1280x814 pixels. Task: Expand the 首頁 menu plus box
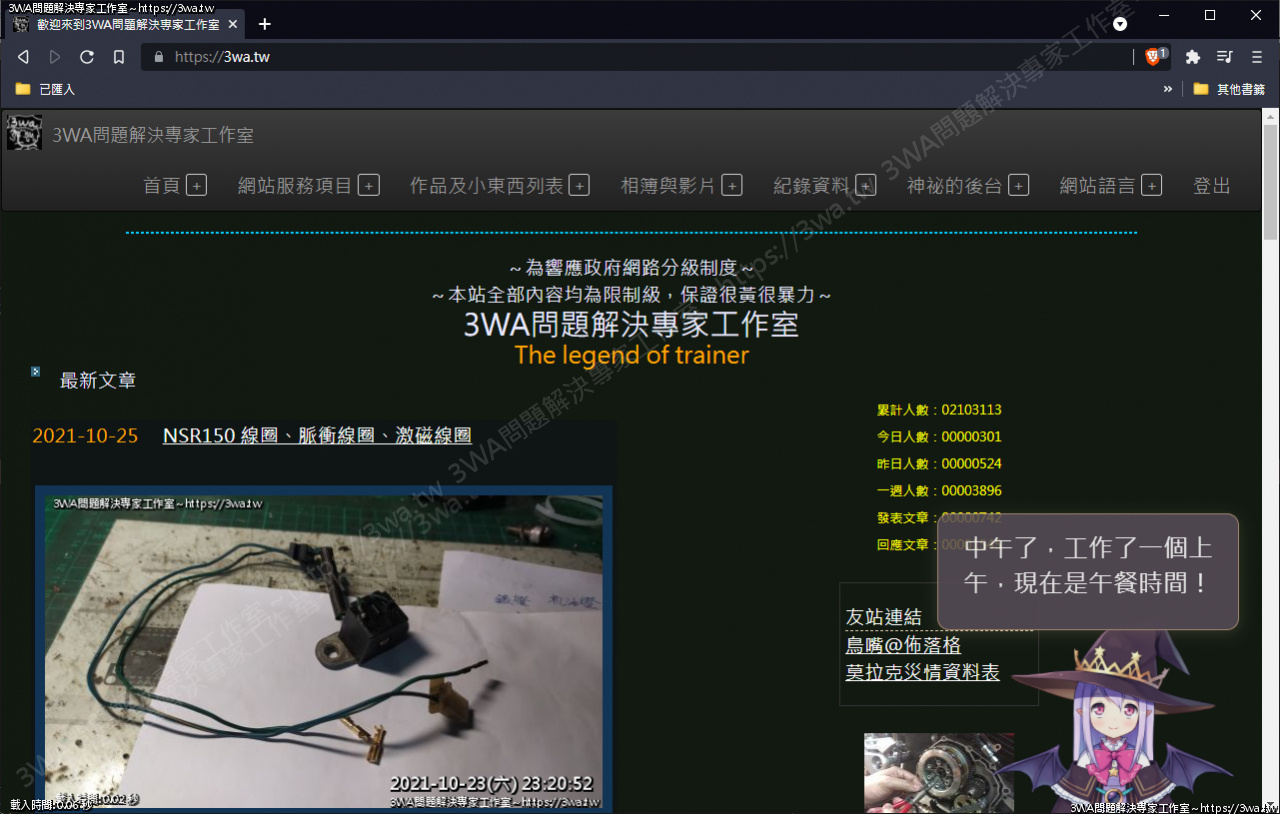196,186
